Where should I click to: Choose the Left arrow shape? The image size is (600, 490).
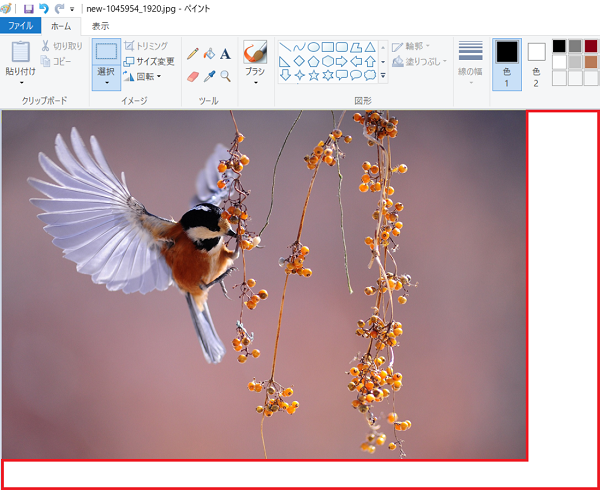tap(356, 61)
